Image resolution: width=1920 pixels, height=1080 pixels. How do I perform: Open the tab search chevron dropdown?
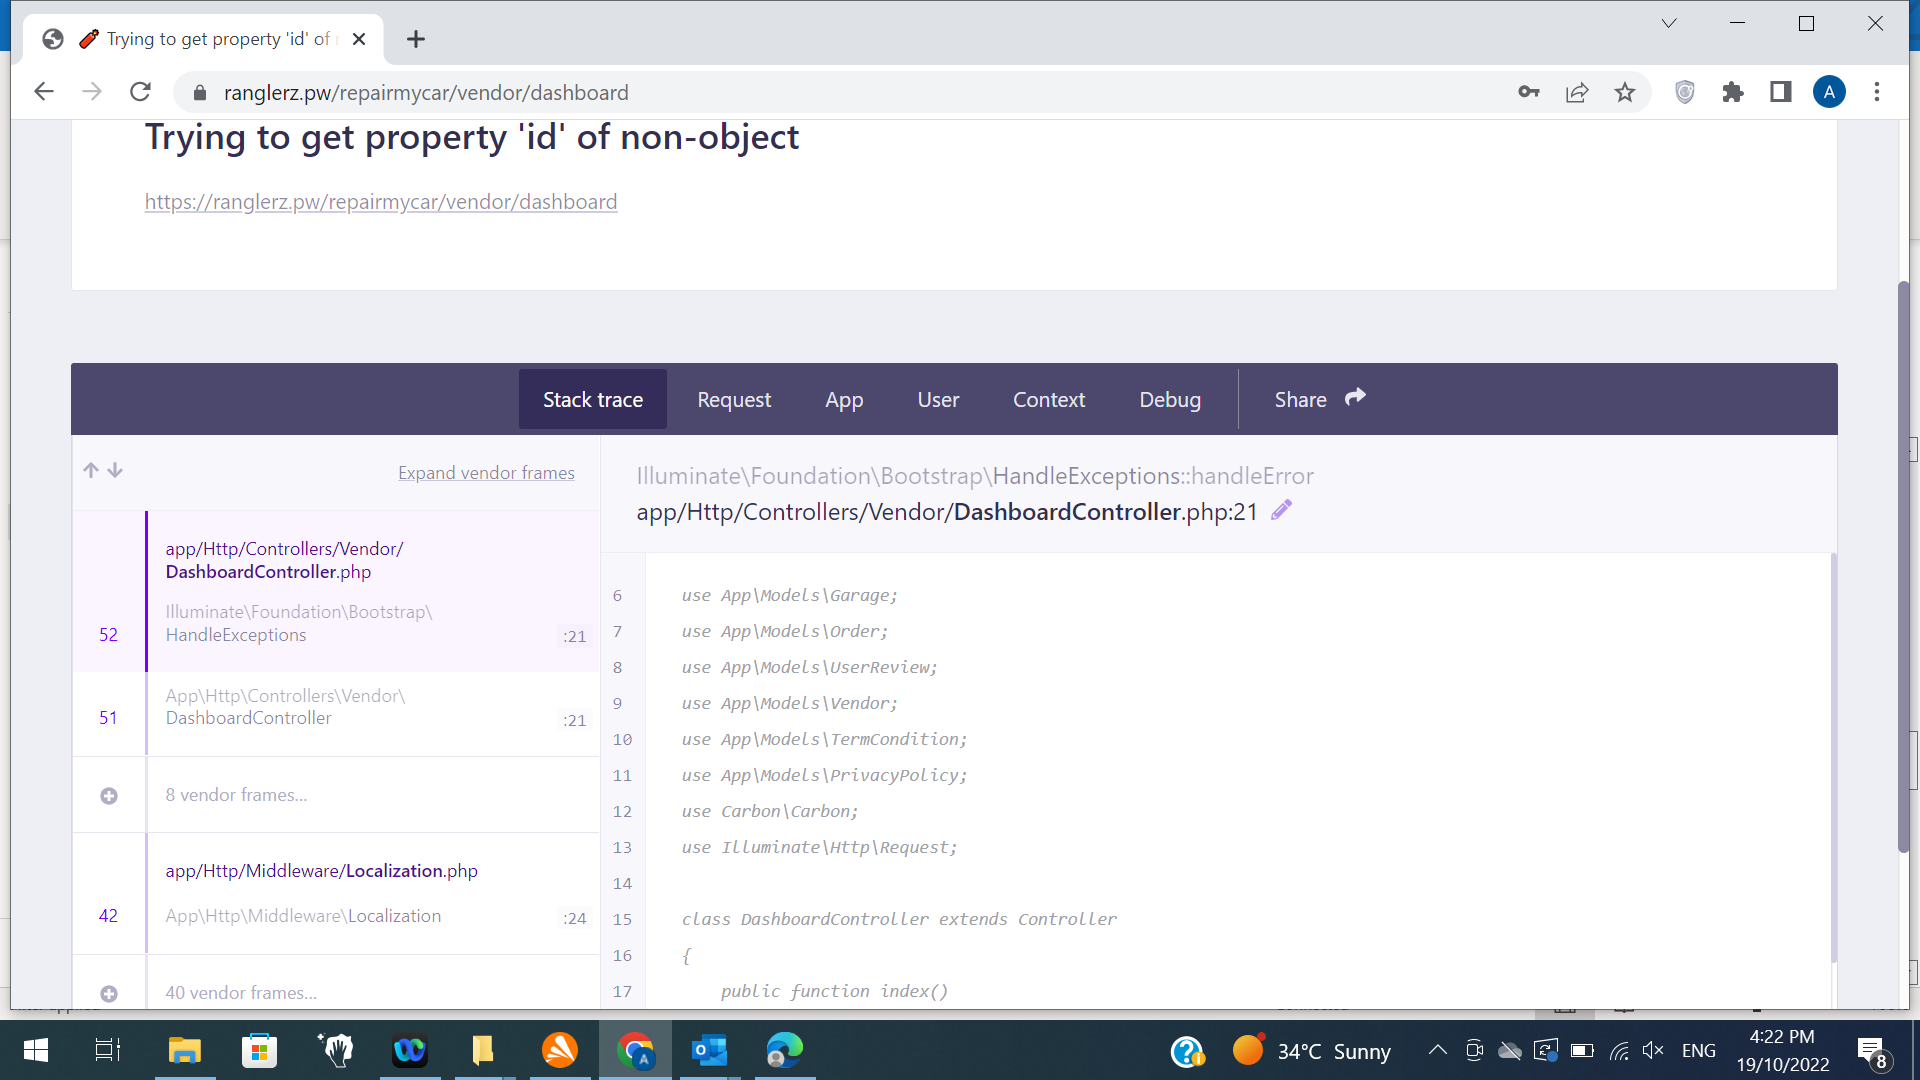pyautogui.click(x=1668, y=23)
